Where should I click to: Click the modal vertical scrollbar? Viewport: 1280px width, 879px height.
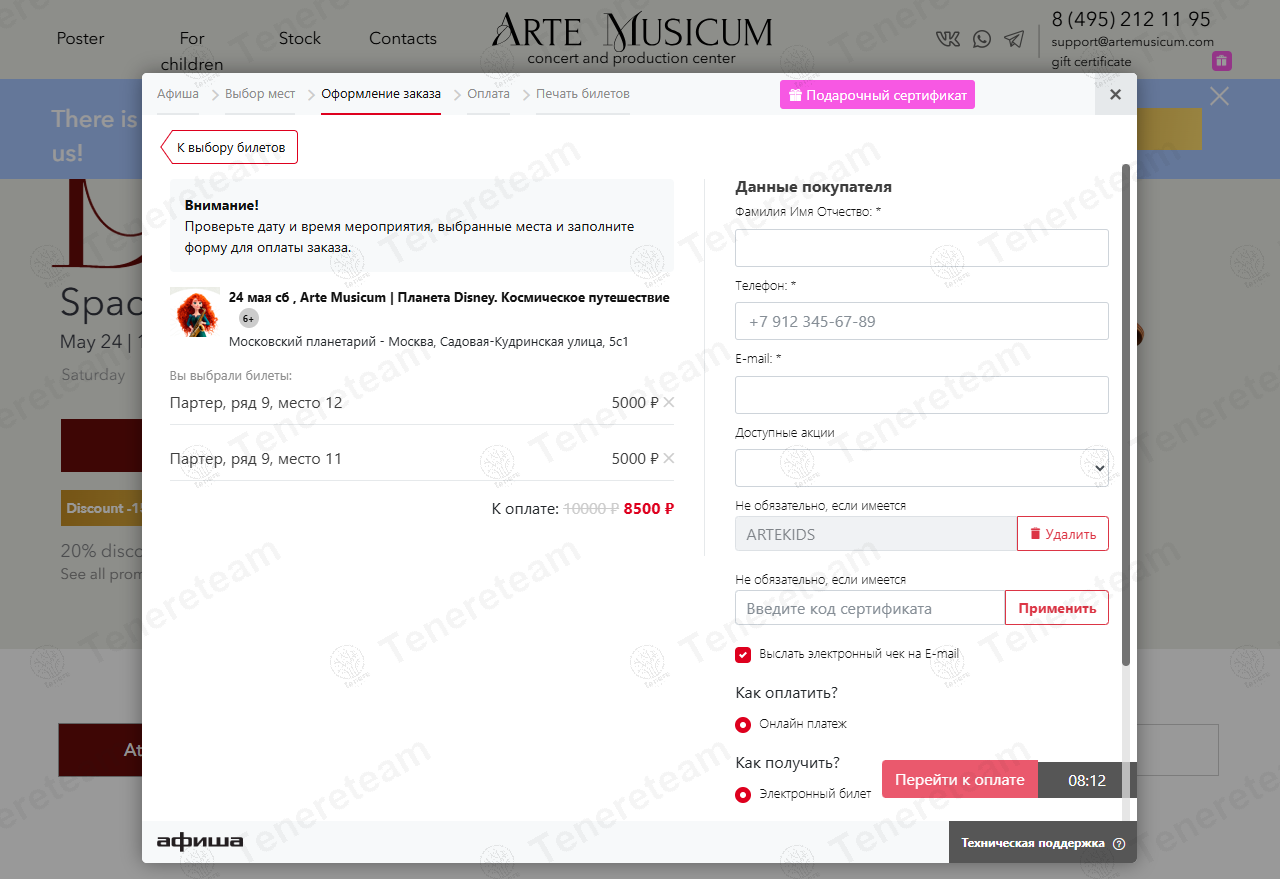coord(1127,415)
